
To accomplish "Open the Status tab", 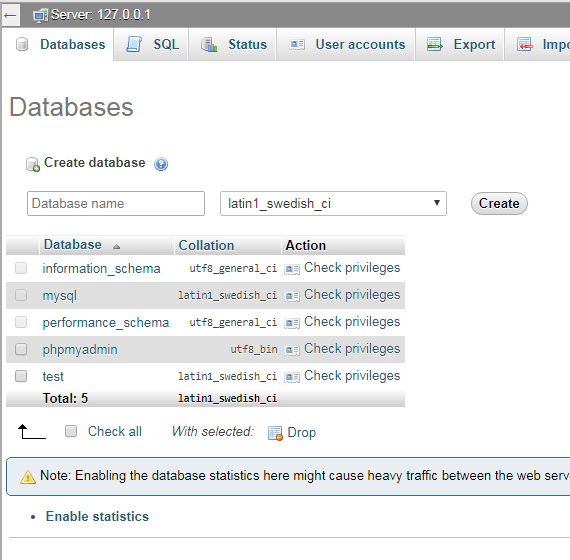I will (x=232, y=45).
